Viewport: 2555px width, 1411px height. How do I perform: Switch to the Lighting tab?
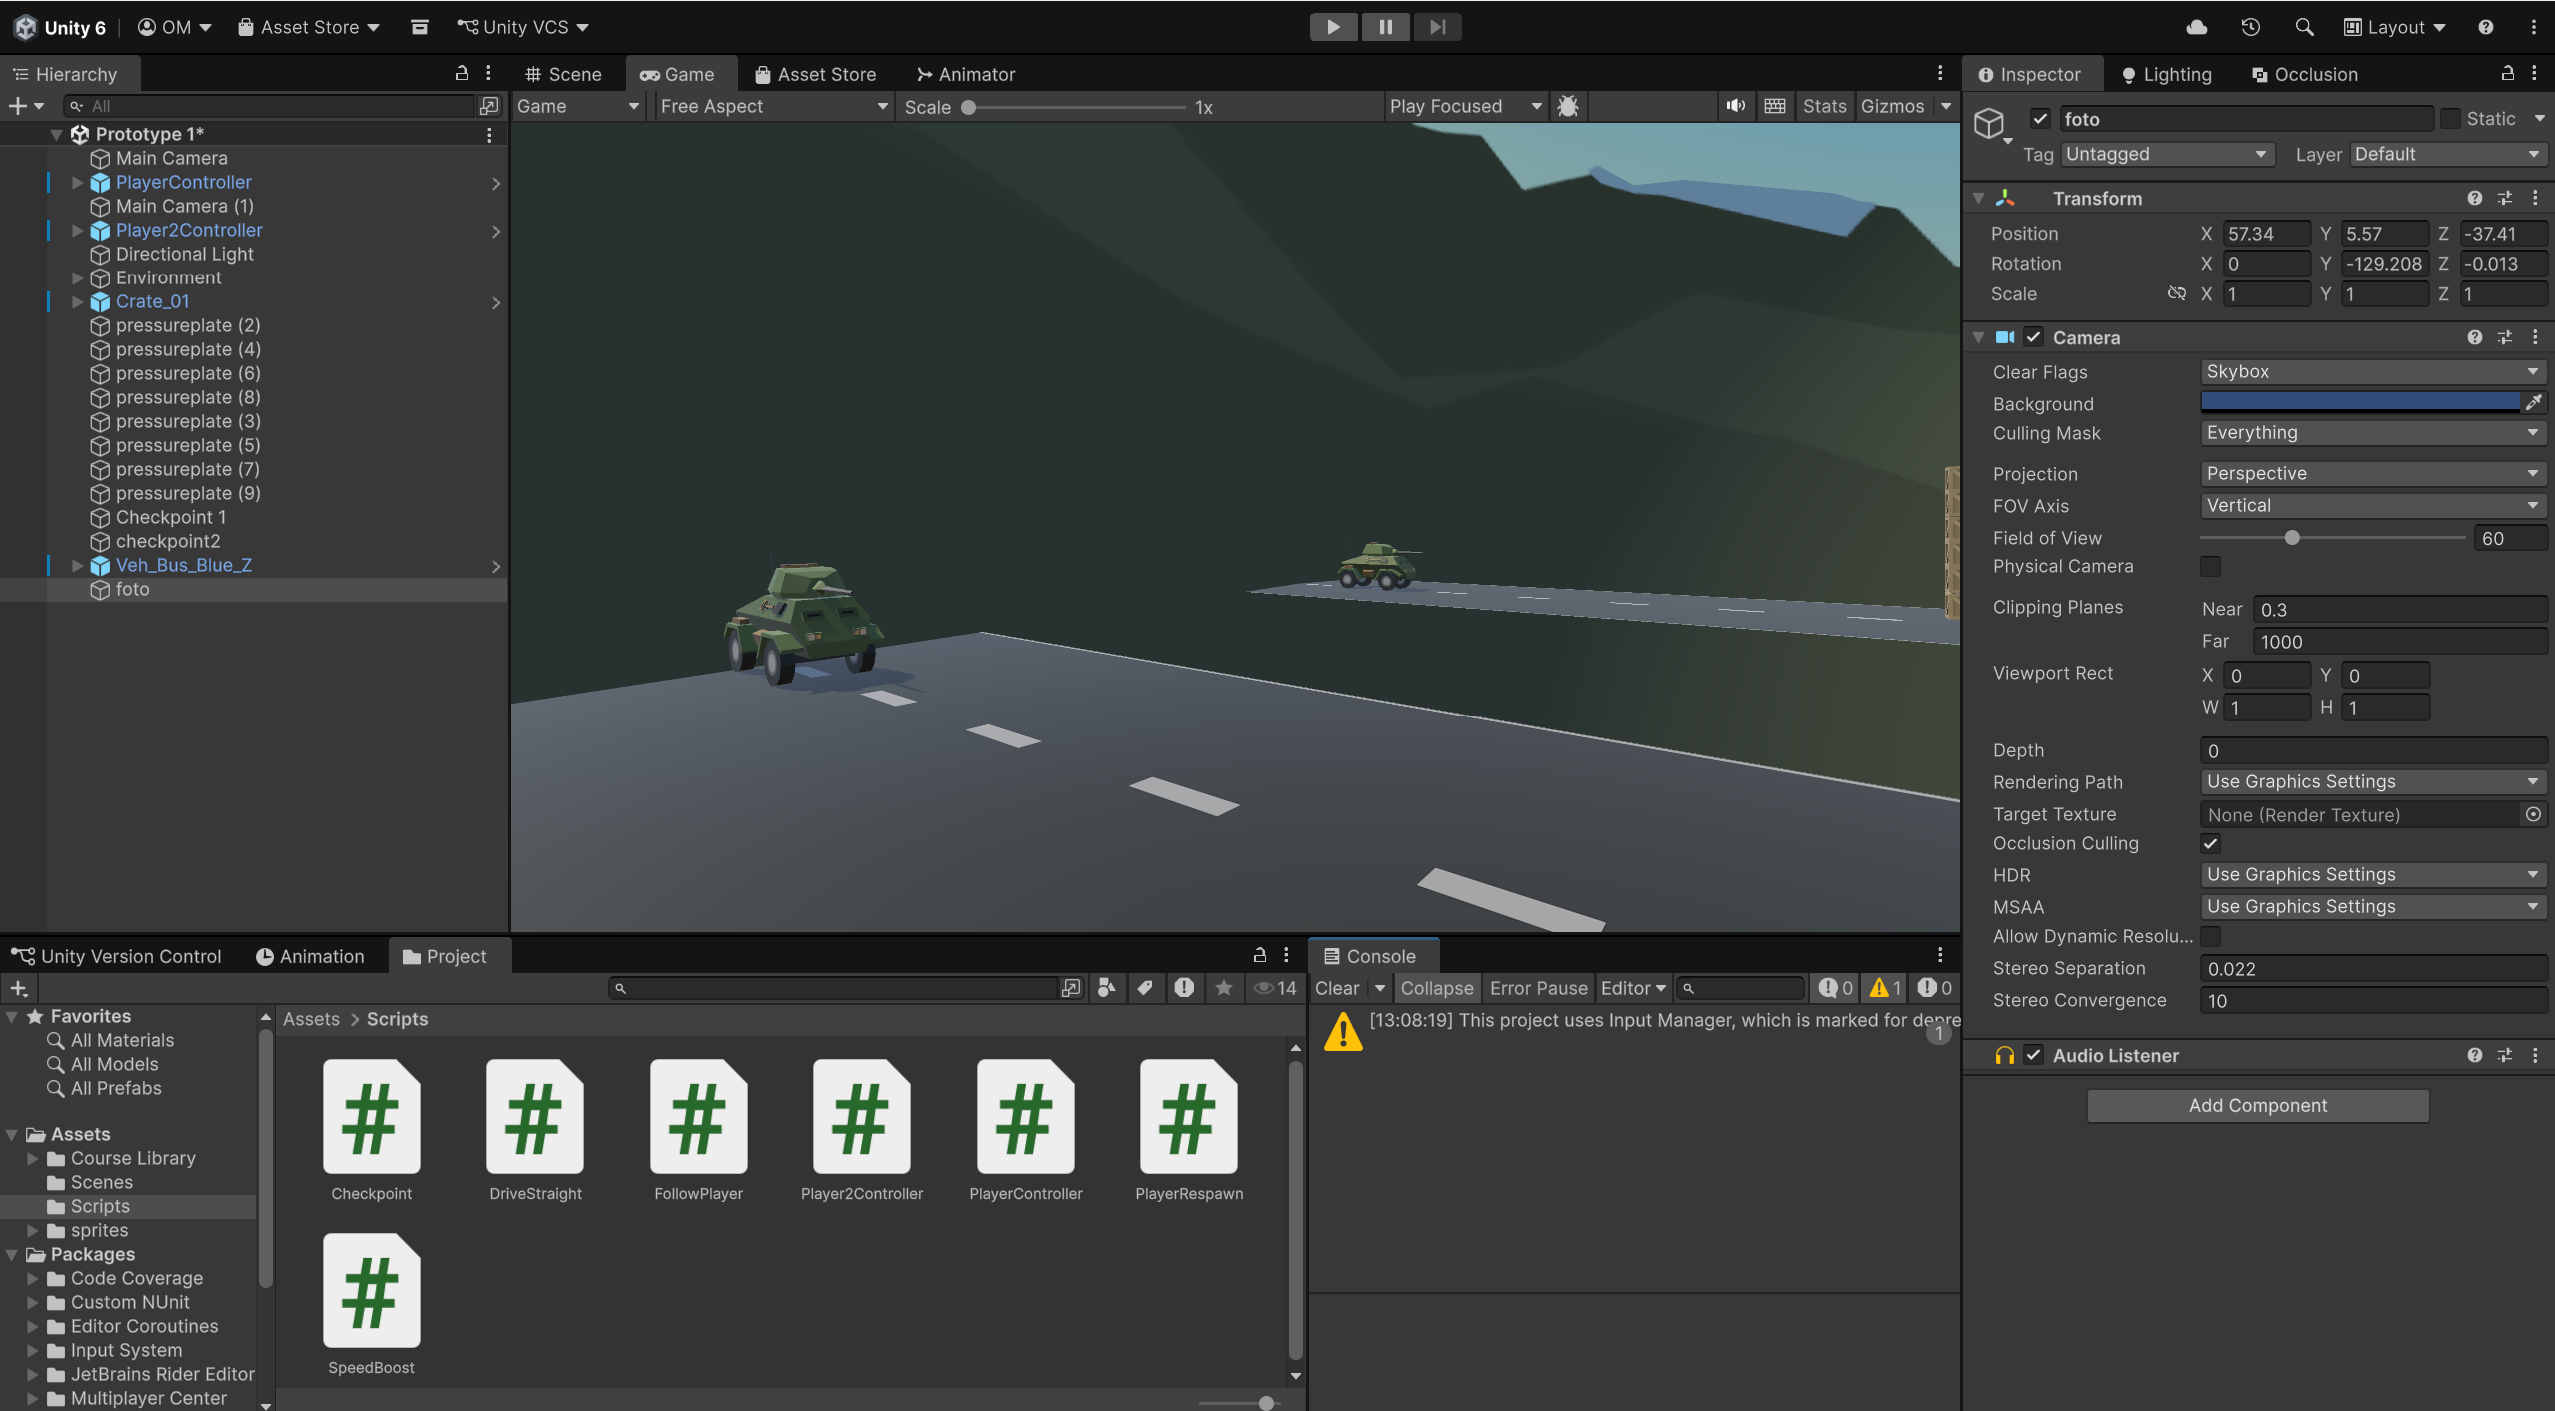[x=2167, y=74]
